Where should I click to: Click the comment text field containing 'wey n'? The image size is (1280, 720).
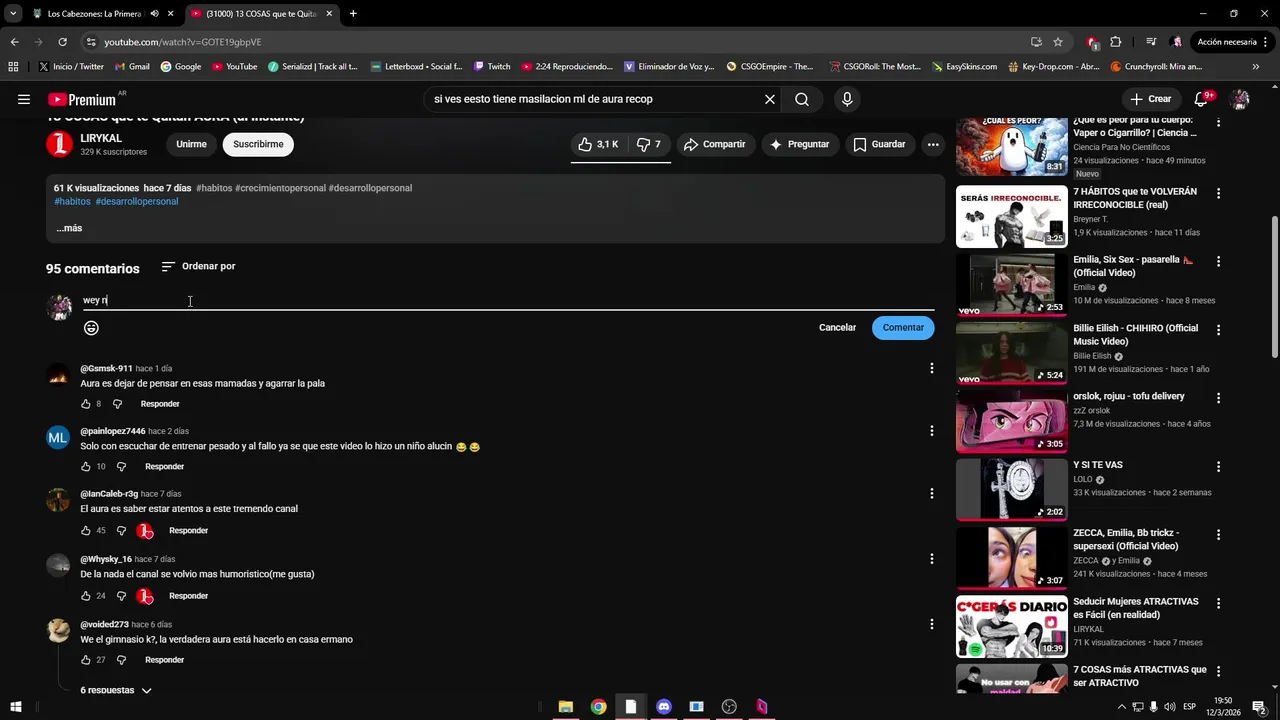tap(508, 300)
